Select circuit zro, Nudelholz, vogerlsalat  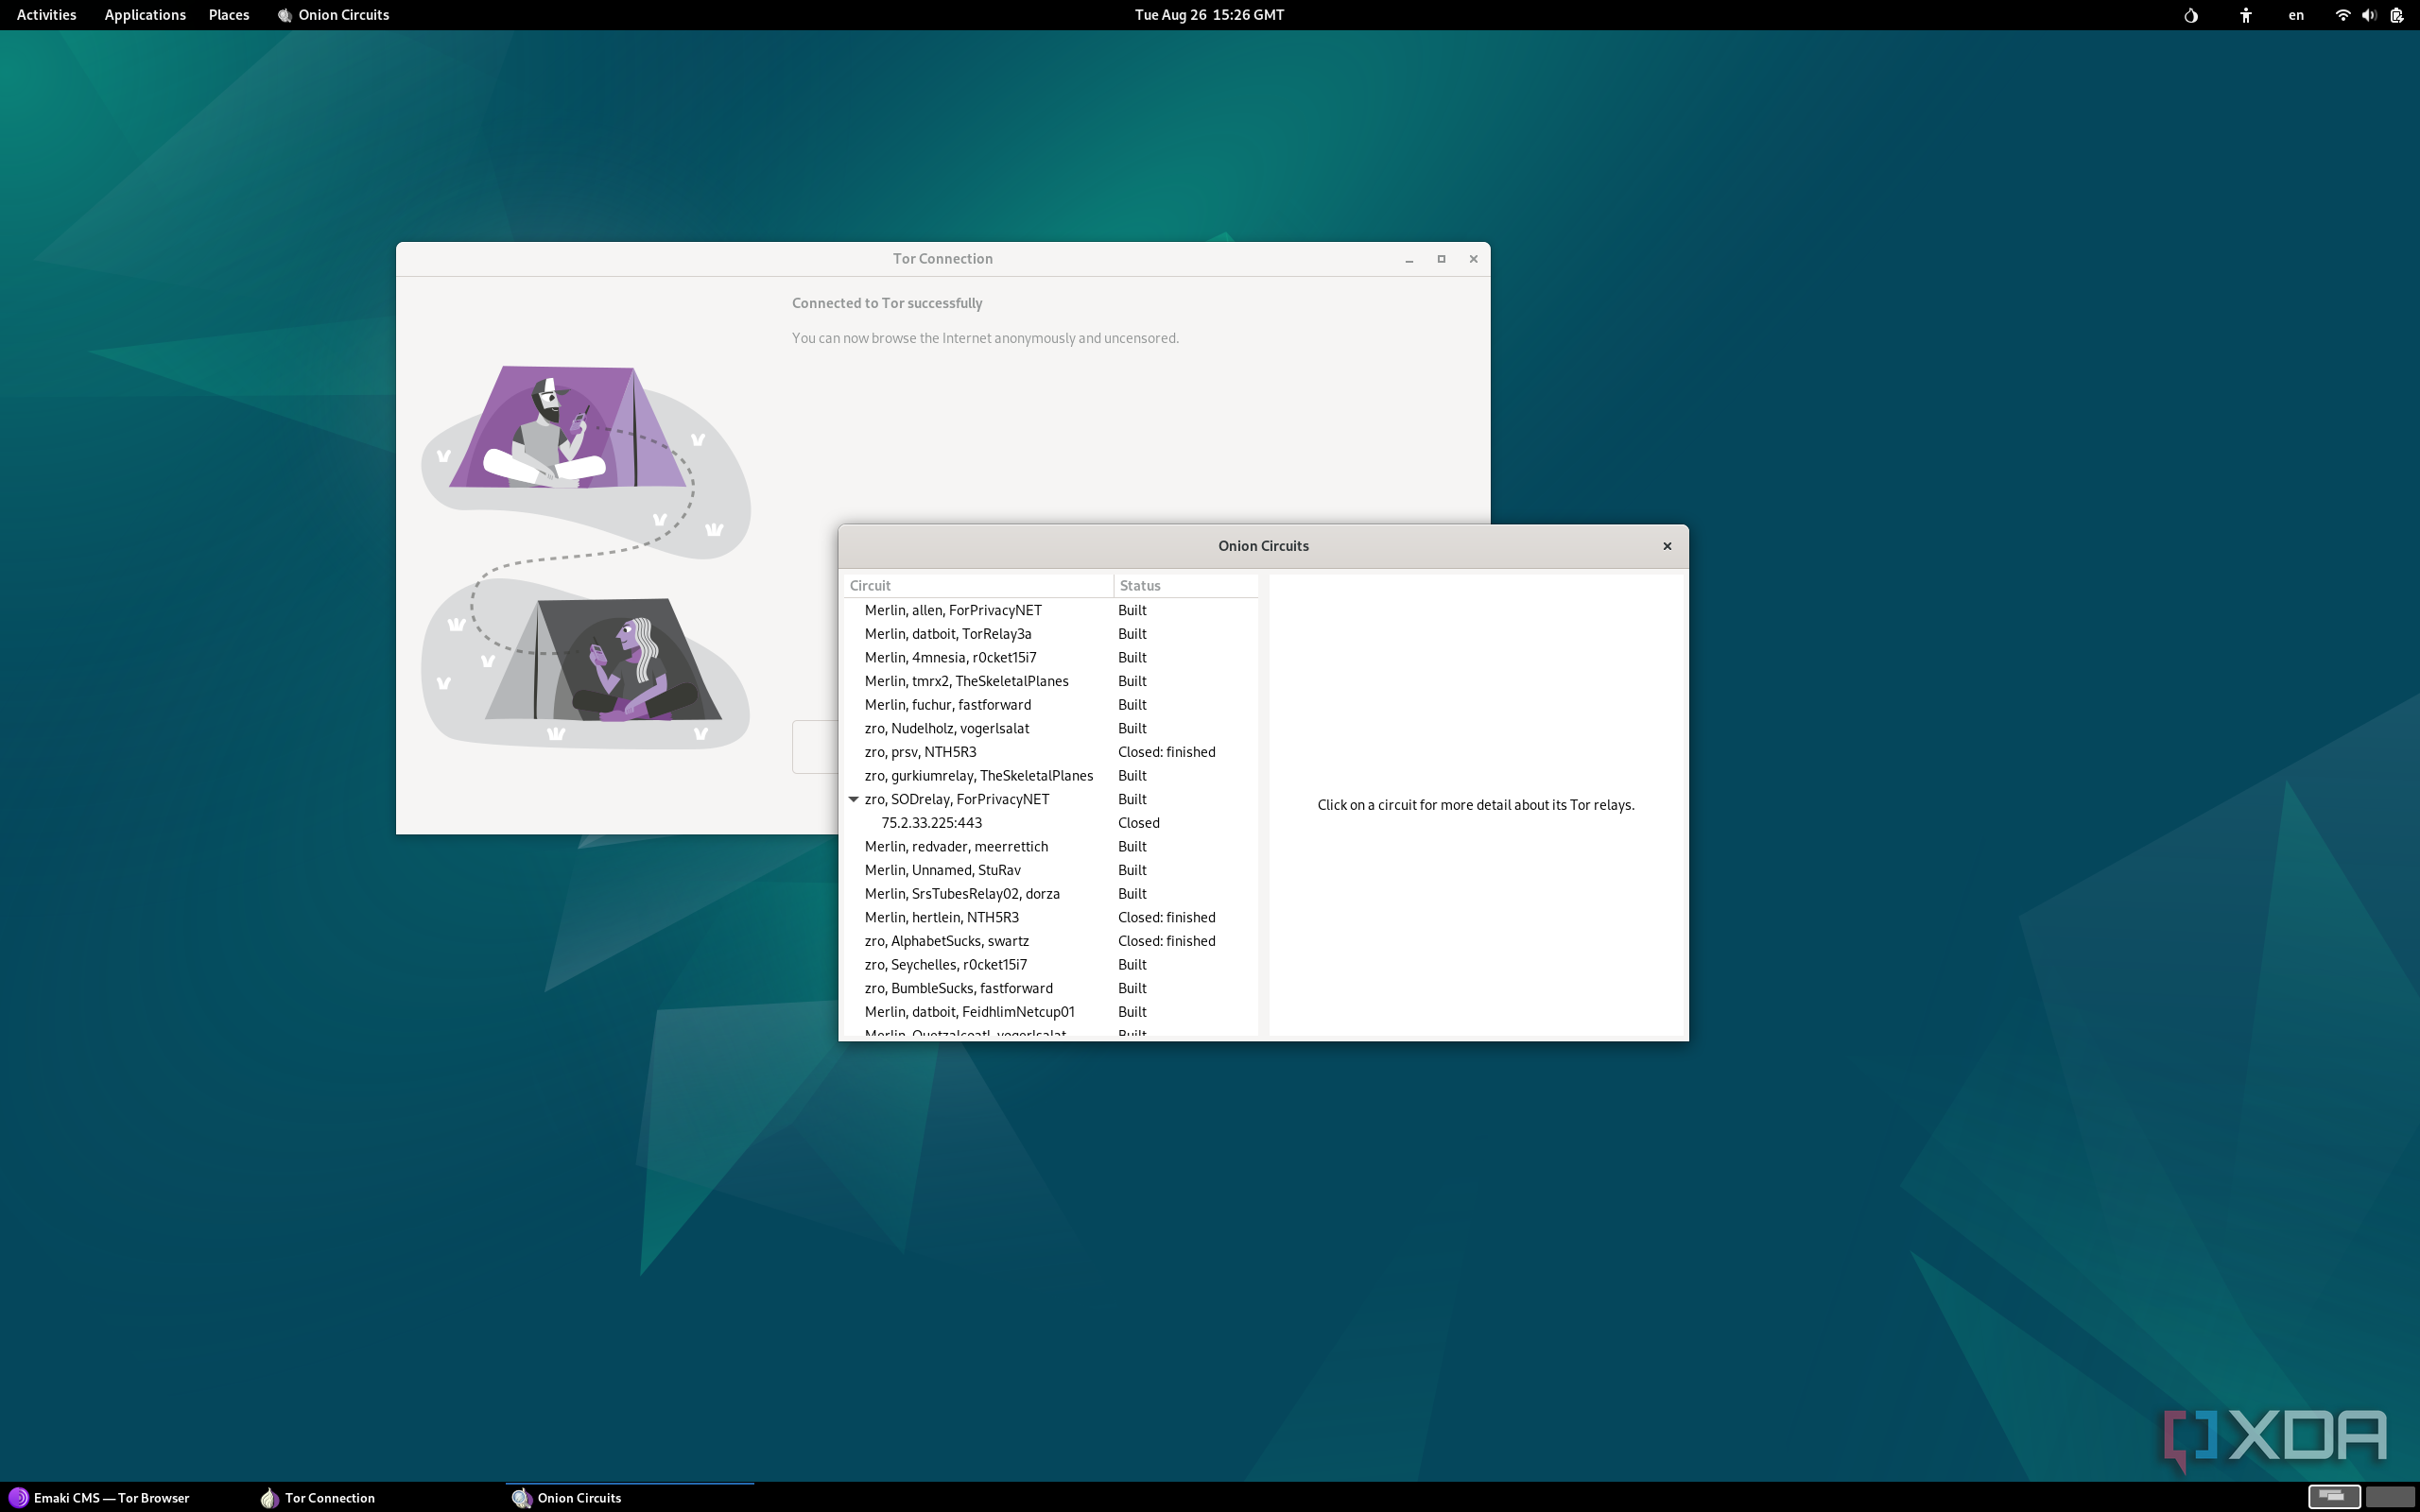pyautogui.click(x=1050, y=729)
